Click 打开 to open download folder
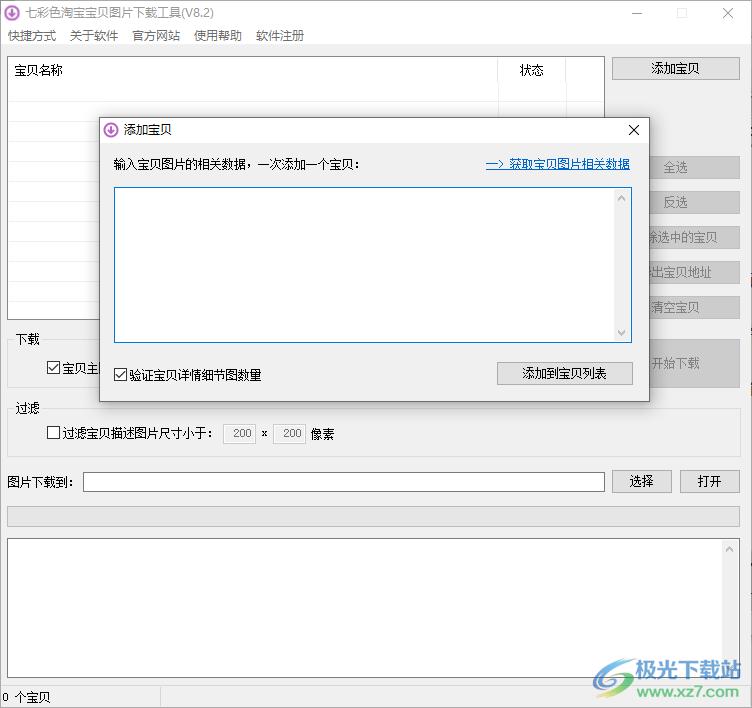 (x=709, y=481)
